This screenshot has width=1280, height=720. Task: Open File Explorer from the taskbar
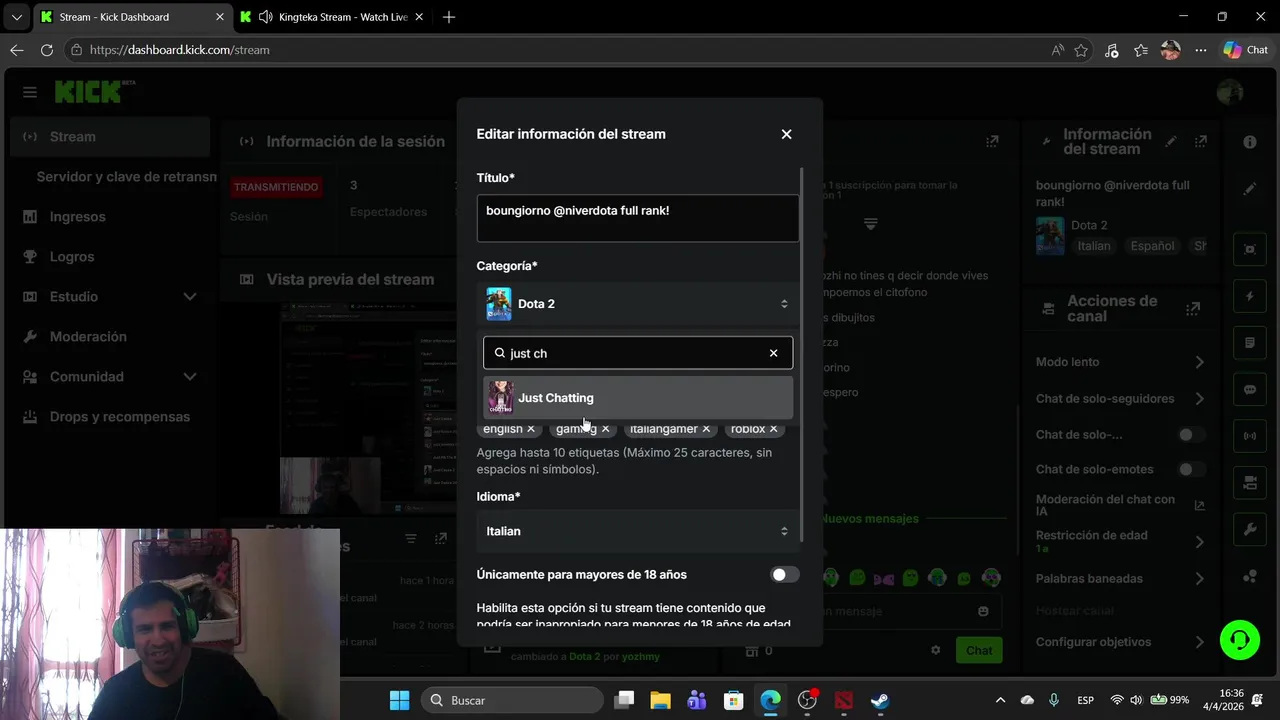[x=660, y=700]
